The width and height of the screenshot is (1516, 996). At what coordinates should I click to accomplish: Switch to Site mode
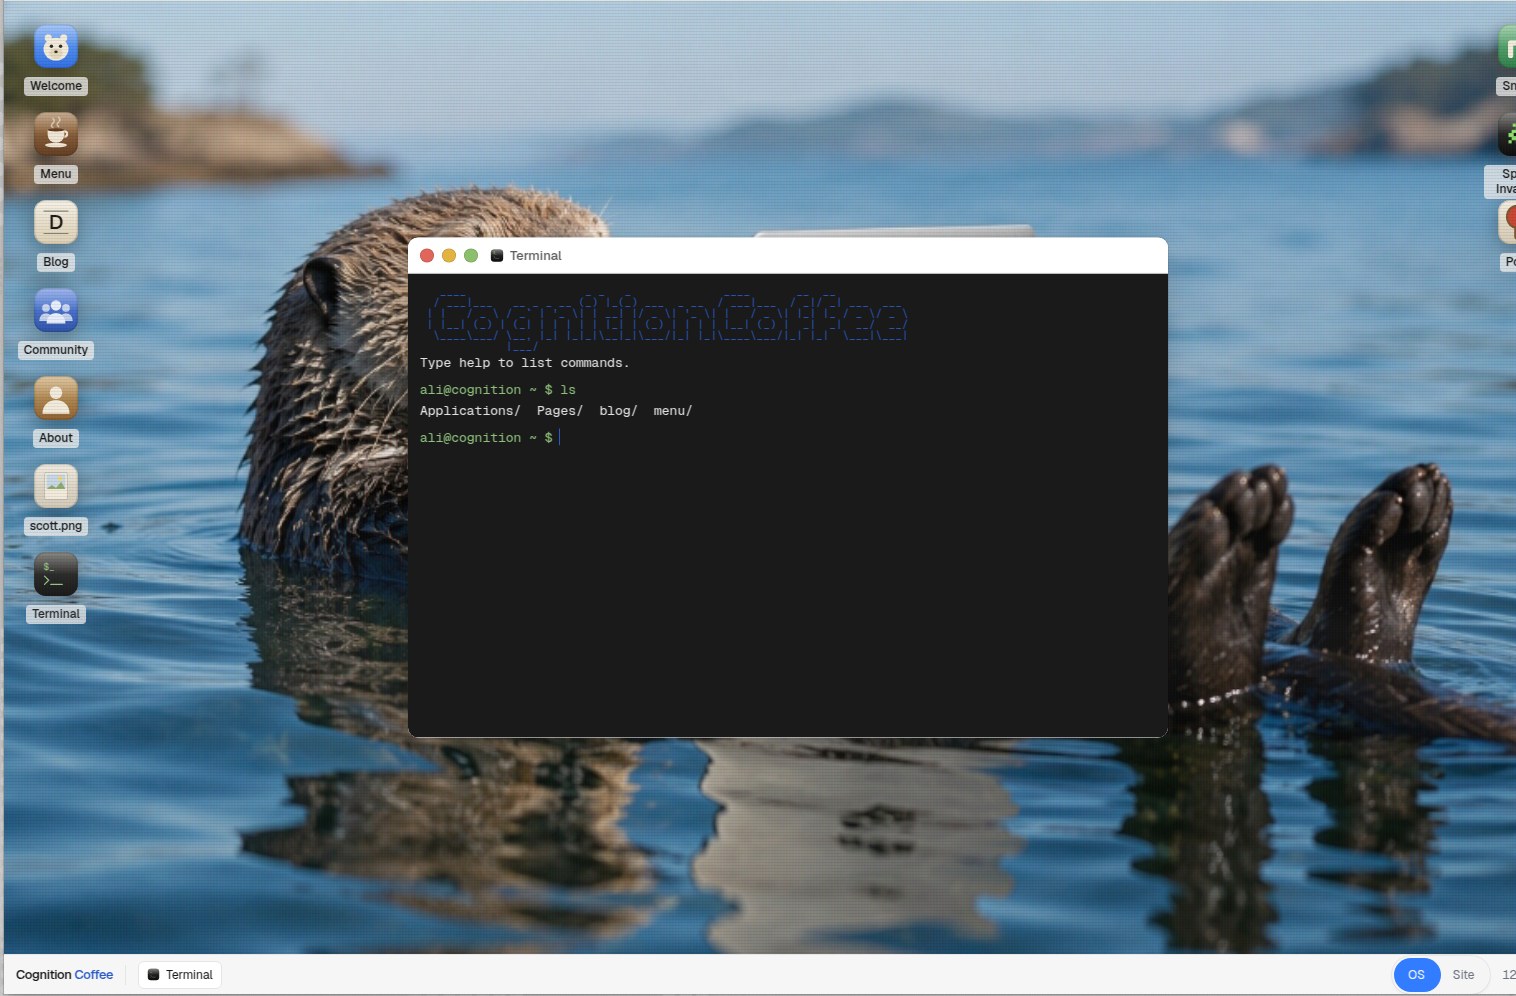click(x=1463, y=975)
